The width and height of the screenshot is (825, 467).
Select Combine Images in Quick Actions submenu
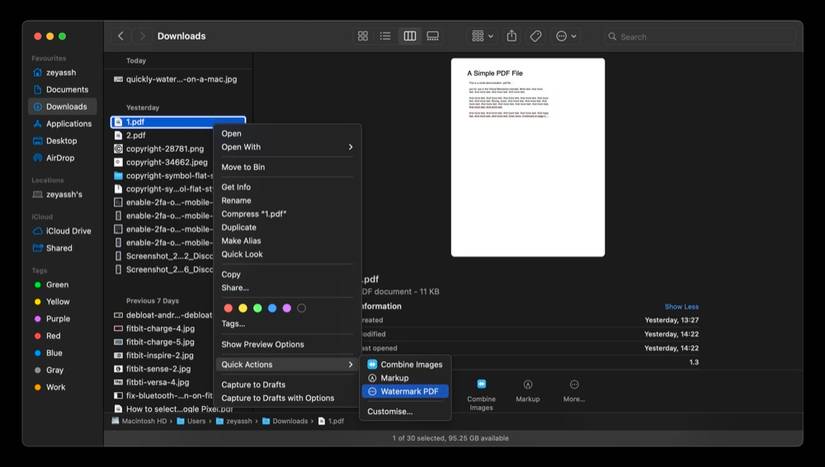coord(405,364)
